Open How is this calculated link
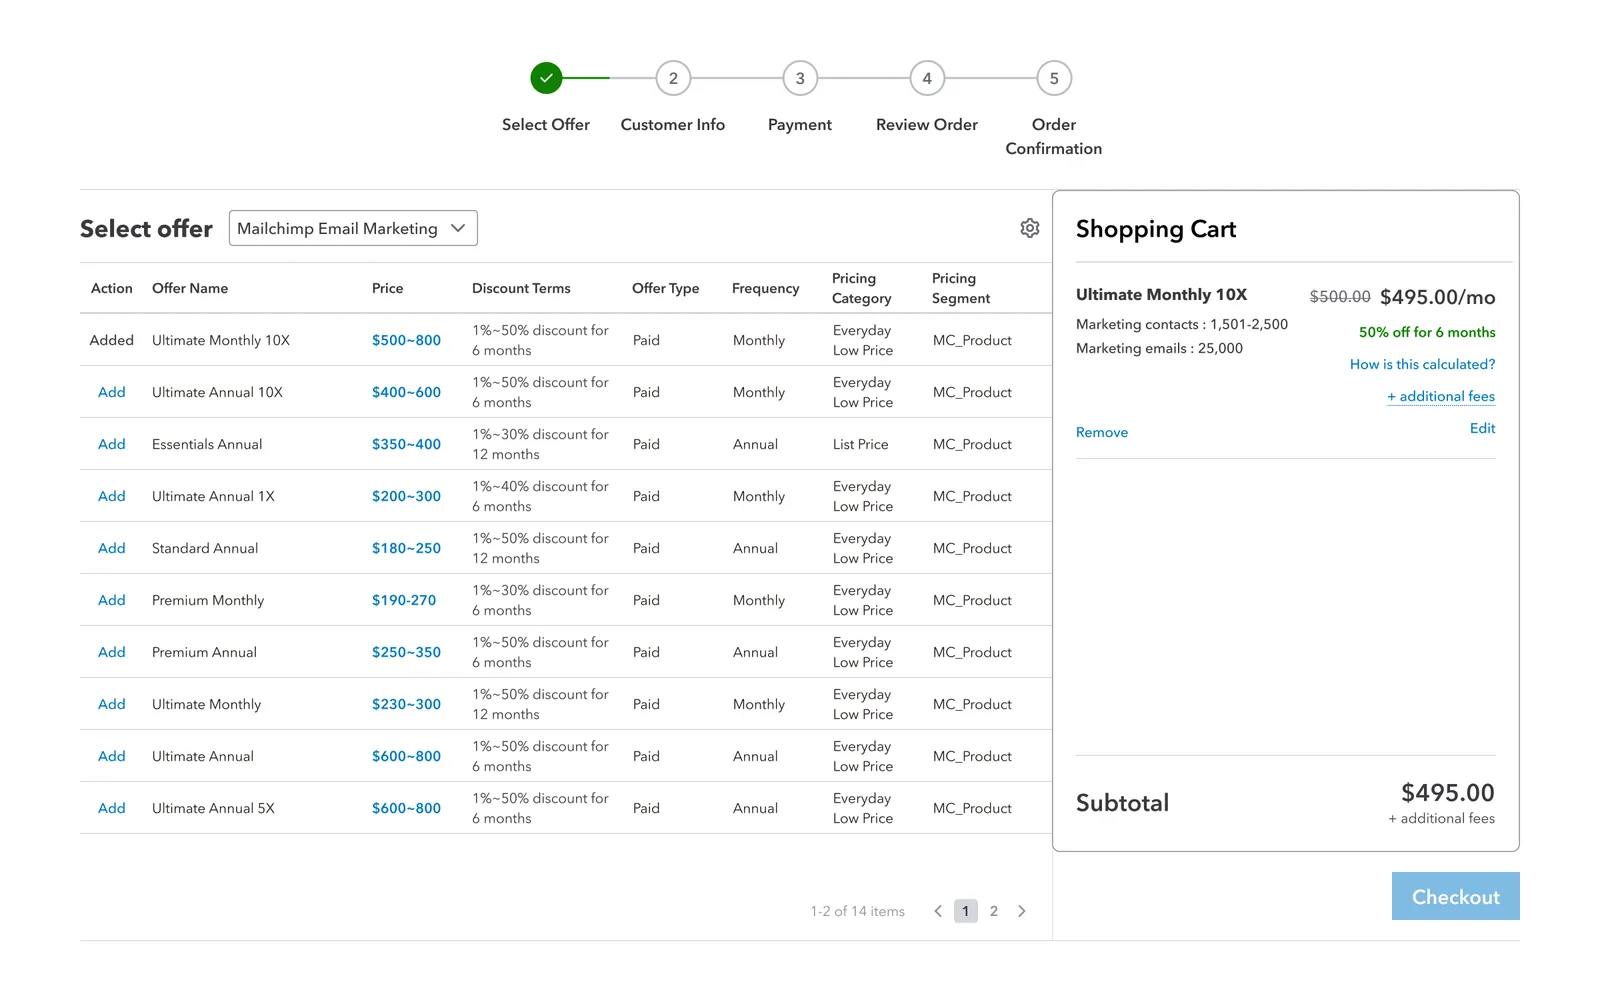 tap(1423, 364)
